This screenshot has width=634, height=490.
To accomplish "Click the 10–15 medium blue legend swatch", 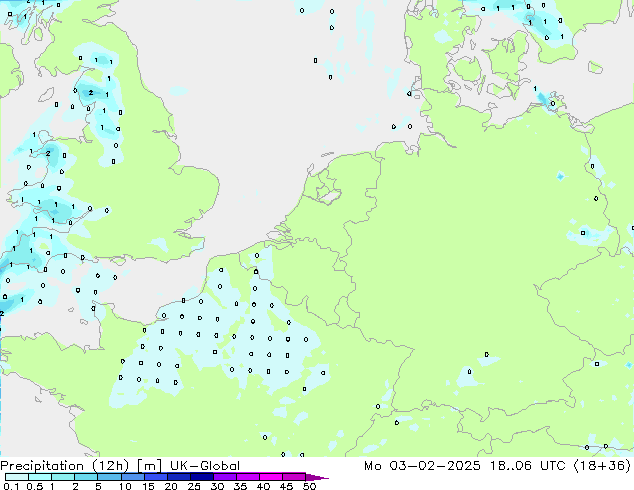I will pyautogui.click(x=133, y=477).
